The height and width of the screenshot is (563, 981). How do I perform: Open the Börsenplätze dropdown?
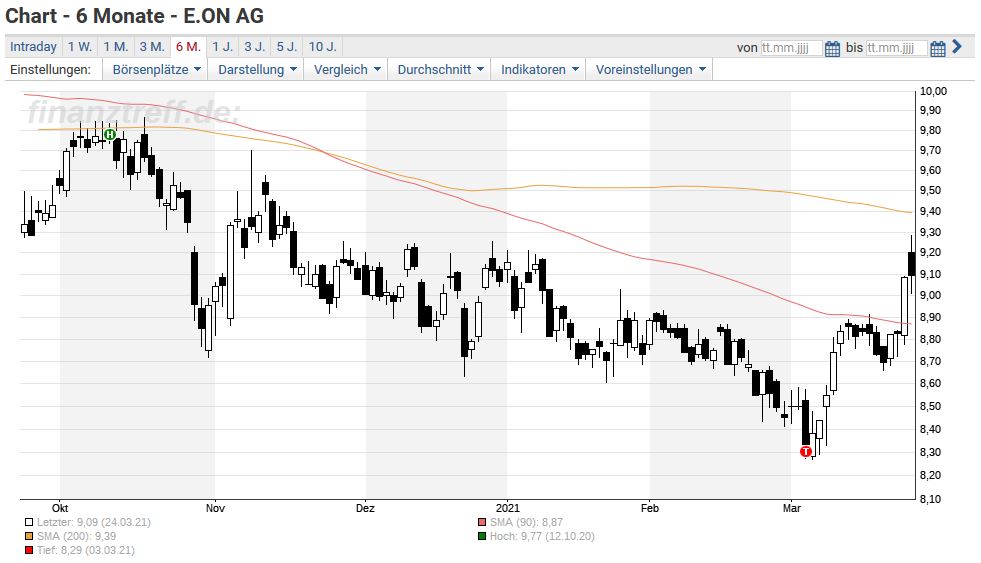[x=156, y=69]
